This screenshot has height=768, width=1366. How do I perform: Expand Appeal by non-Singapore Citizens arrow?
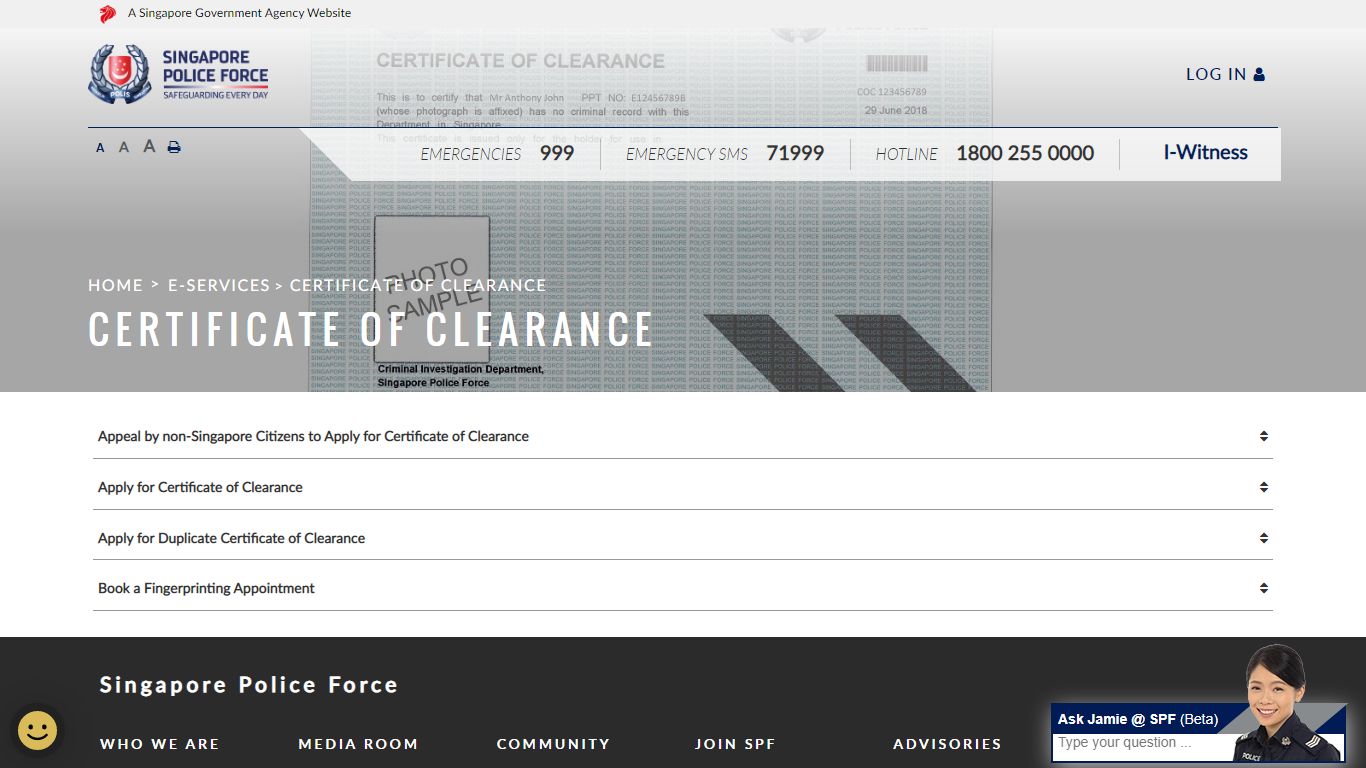pos(1264,436)
